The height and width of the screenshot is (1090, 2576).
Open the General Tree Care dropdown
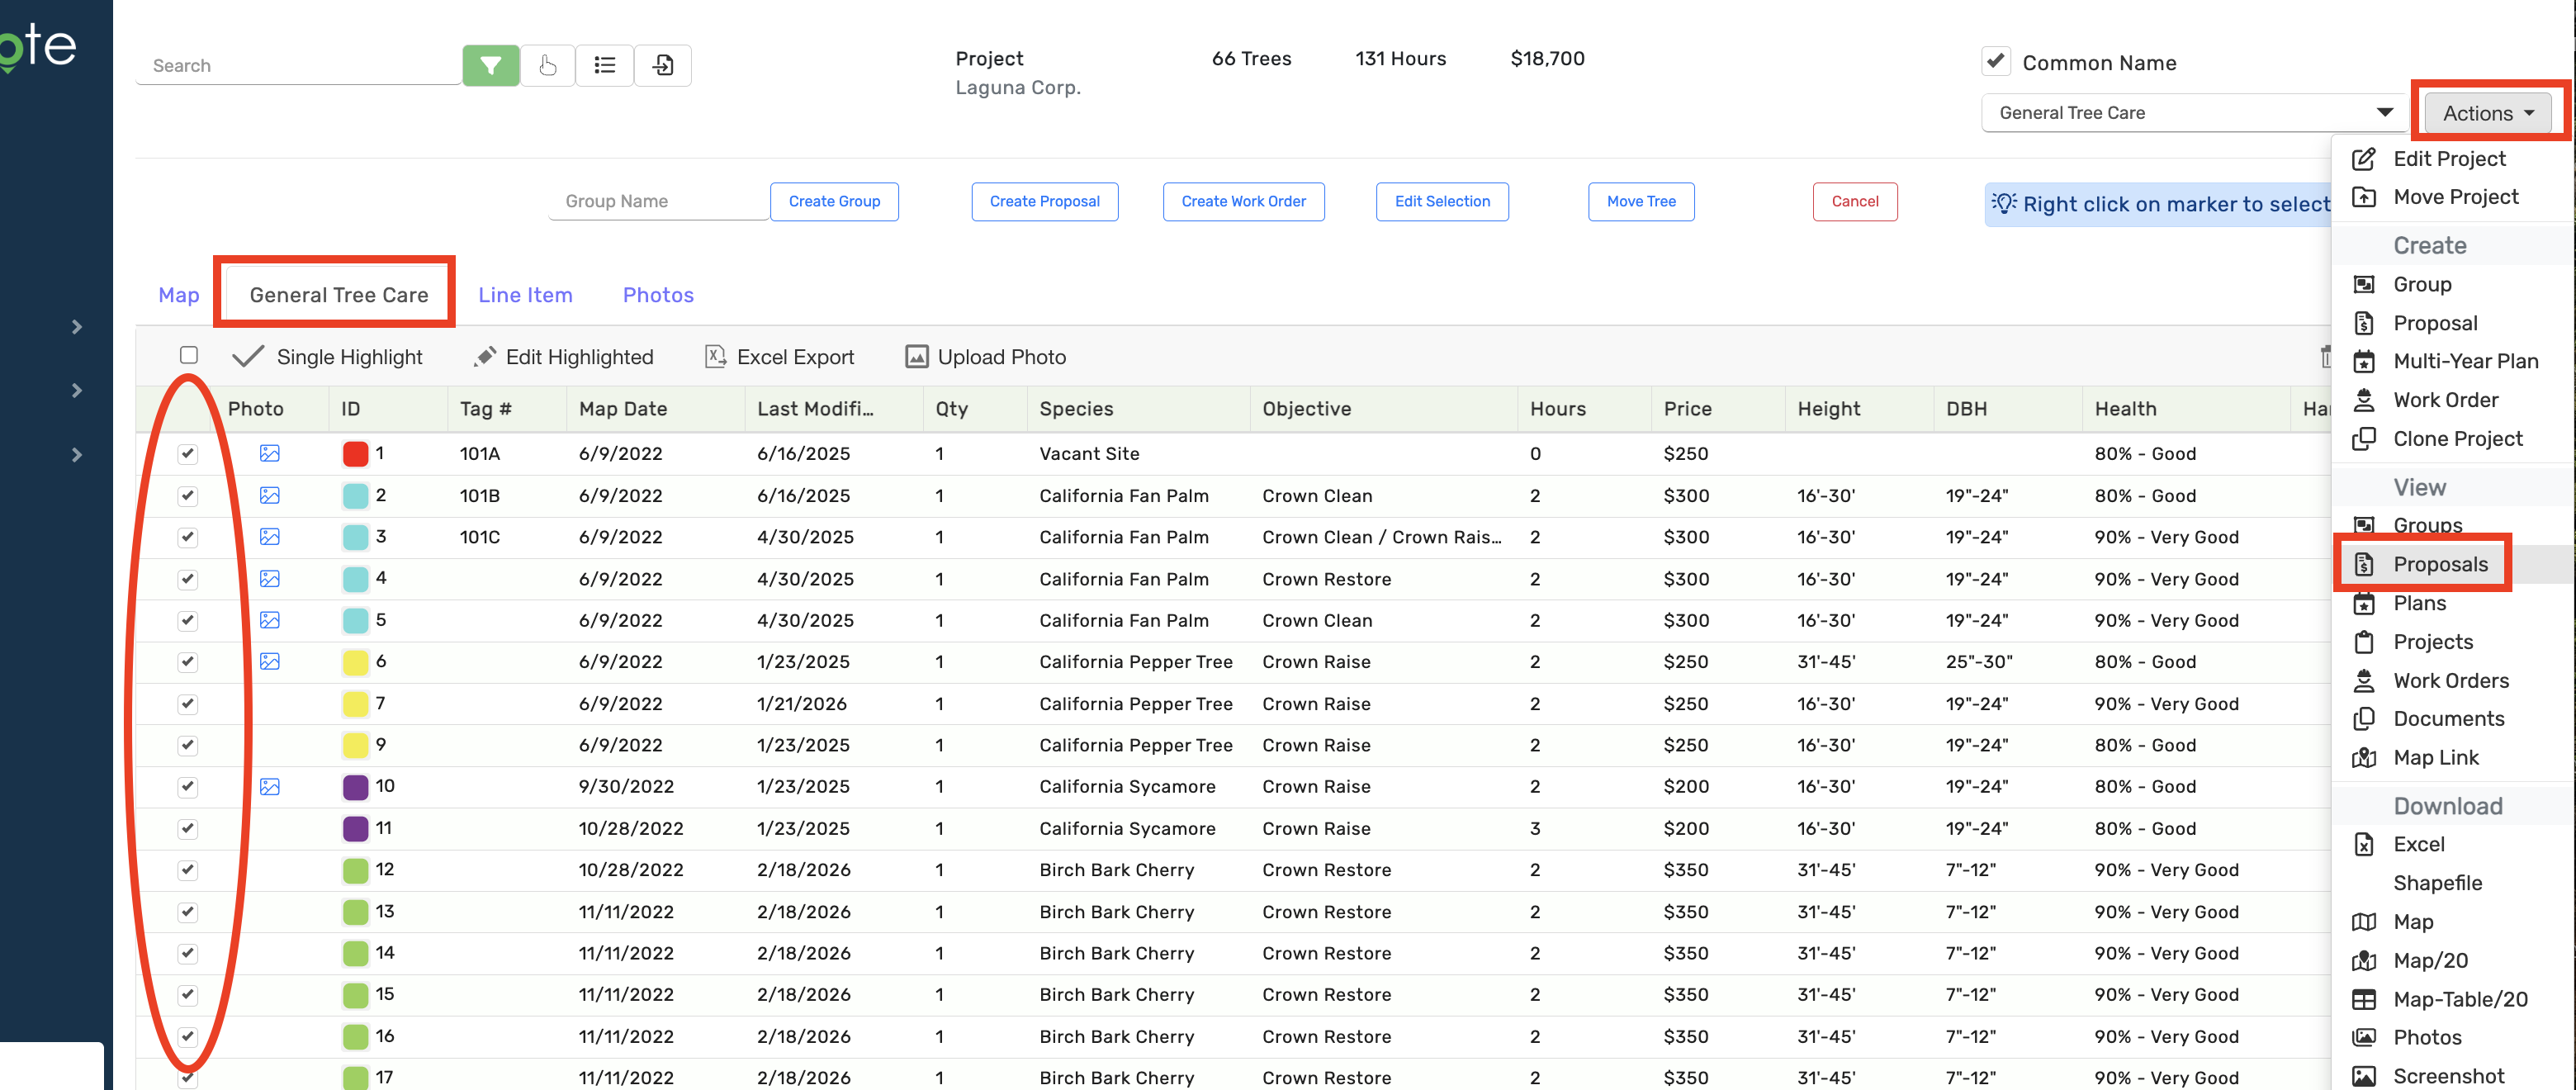pos(2193,113)
